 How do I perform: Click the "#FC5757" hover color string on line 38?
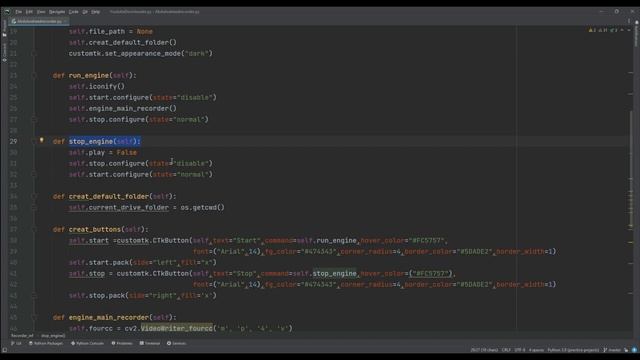click(426, 240)
